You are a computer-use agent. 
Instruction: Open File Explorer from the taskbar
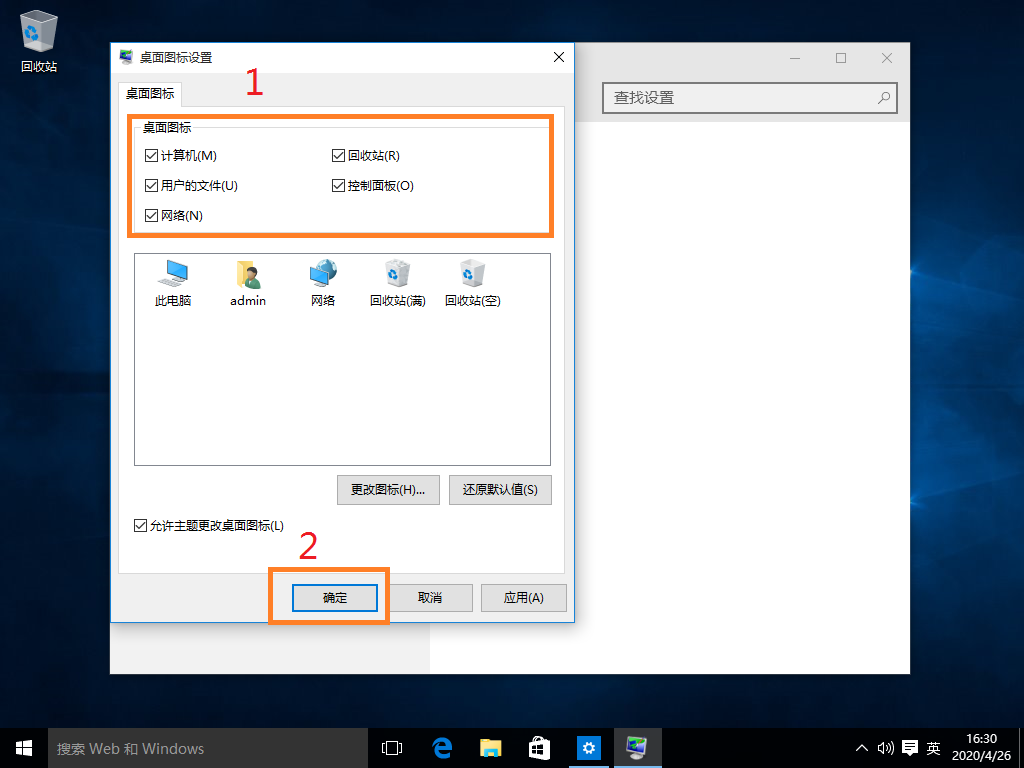pos(489,747)
